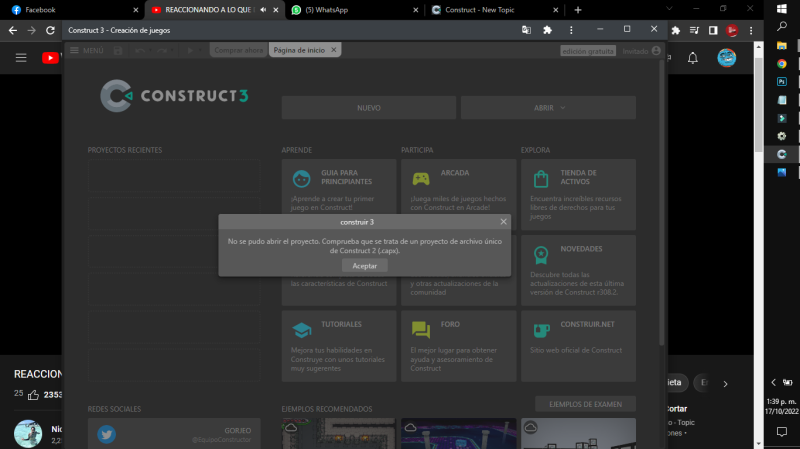Open Windows notification center
Image resolution: width=800 pixels, height=449 pixels.
[782, 432]
